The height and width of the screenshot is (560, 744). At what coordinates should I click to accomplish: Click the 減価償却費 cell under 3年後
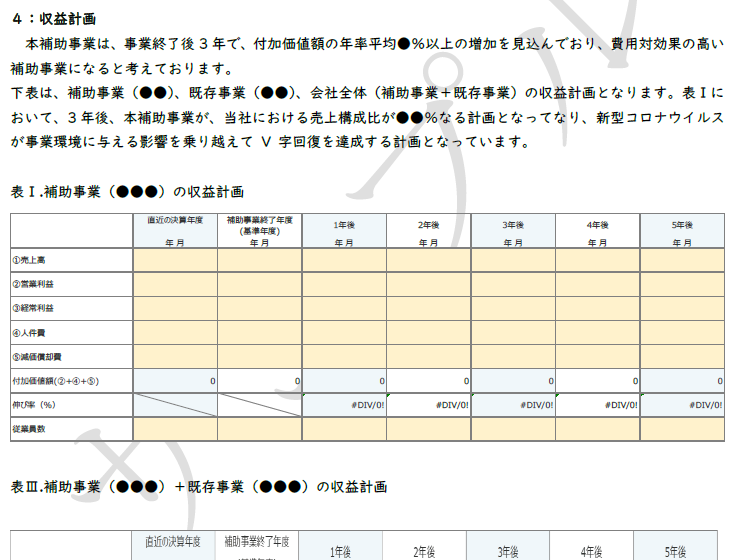coord(513,357)
